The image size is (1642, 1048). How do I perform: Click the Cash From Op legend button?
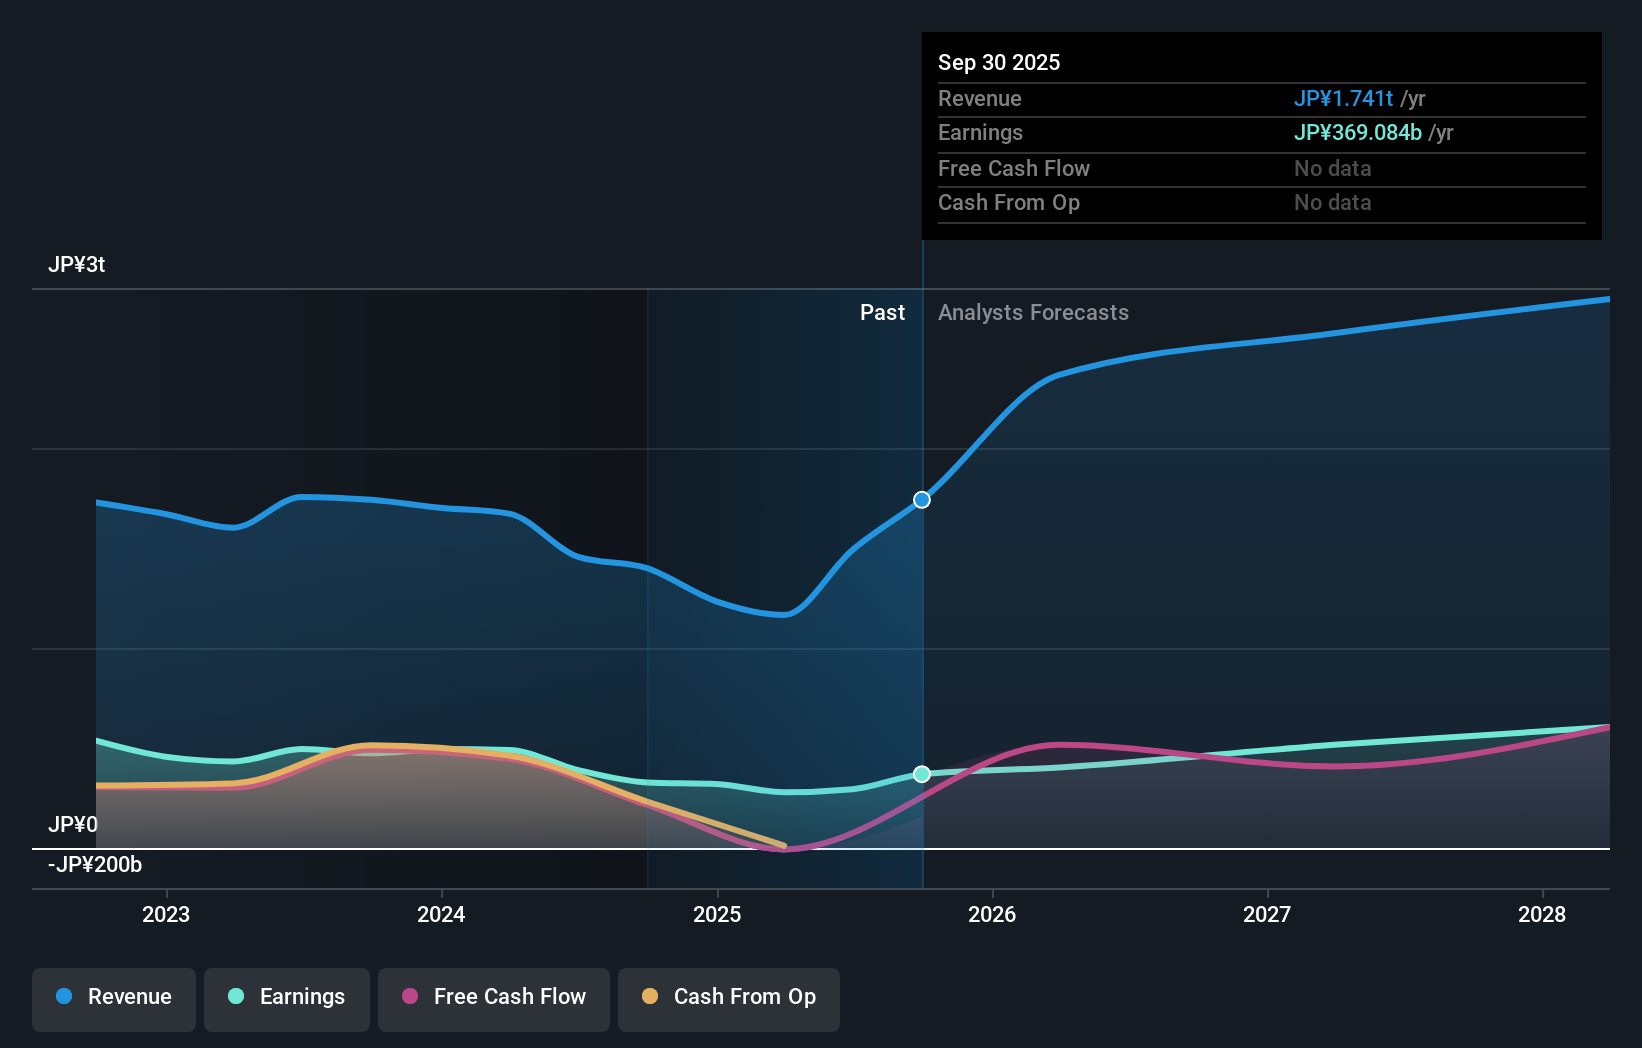(x=728, y=997)
